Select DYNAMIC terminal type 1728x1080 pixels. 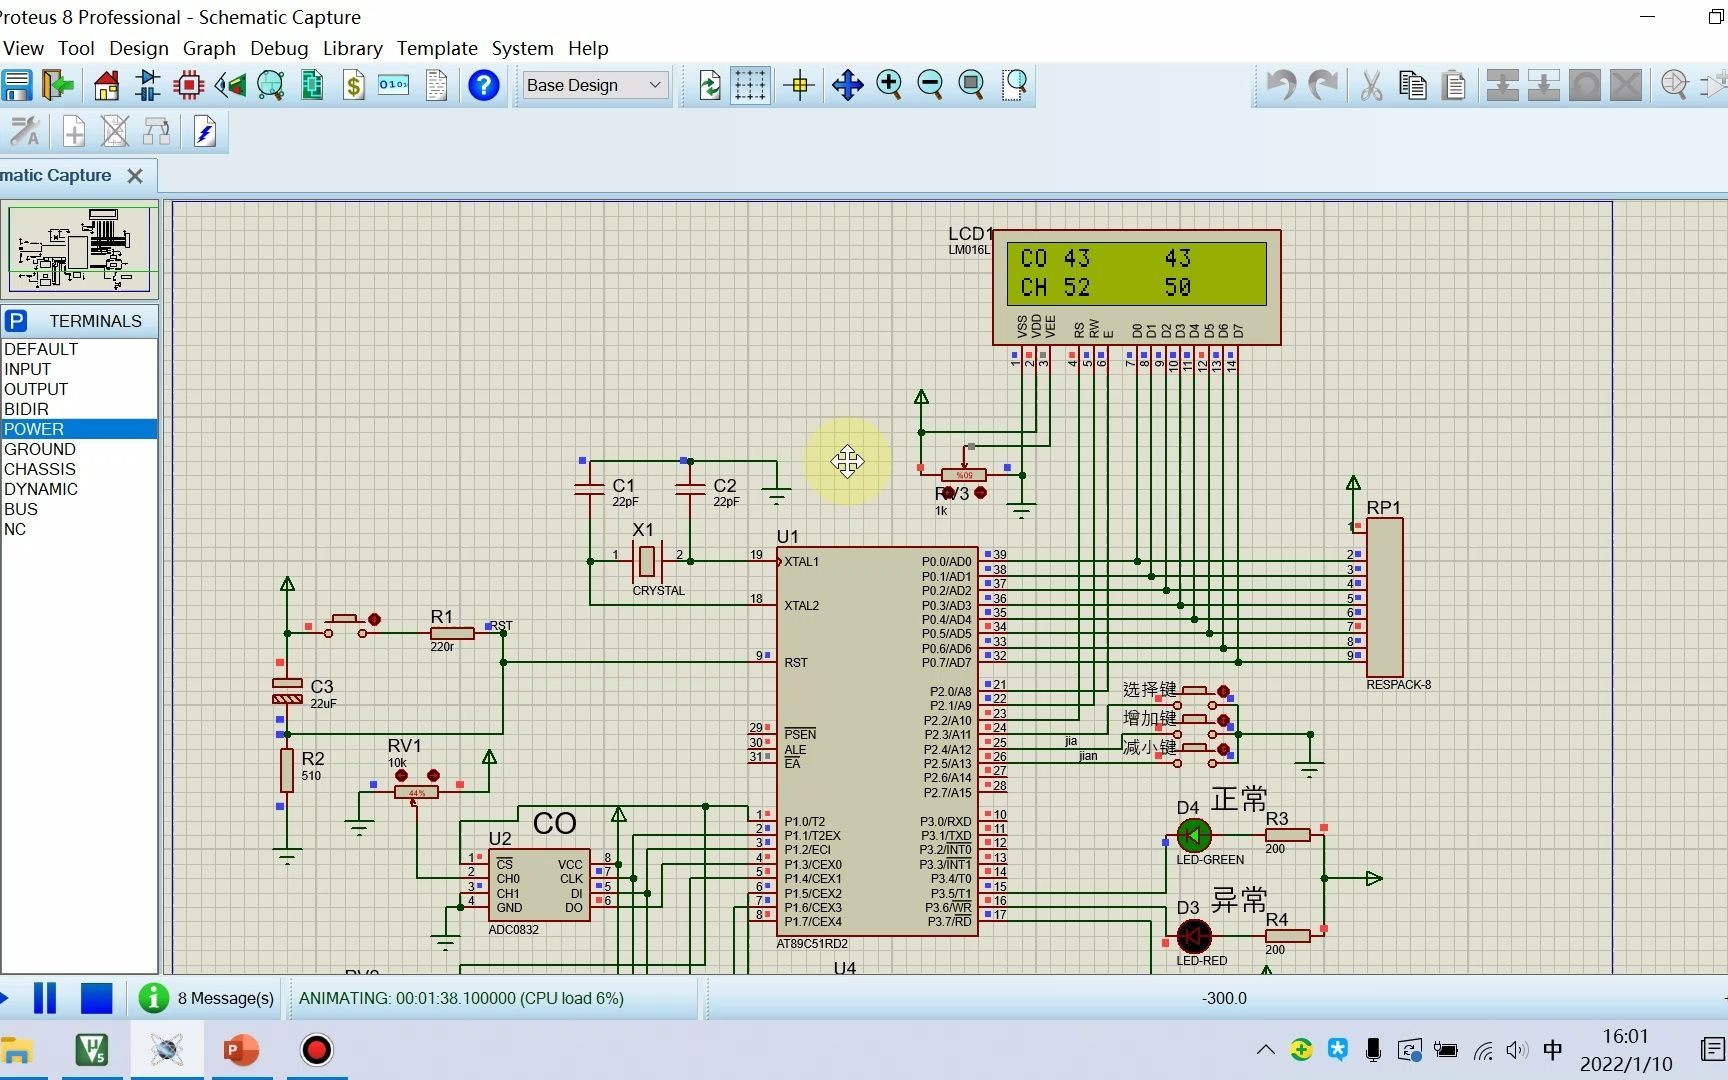point(79,489)
